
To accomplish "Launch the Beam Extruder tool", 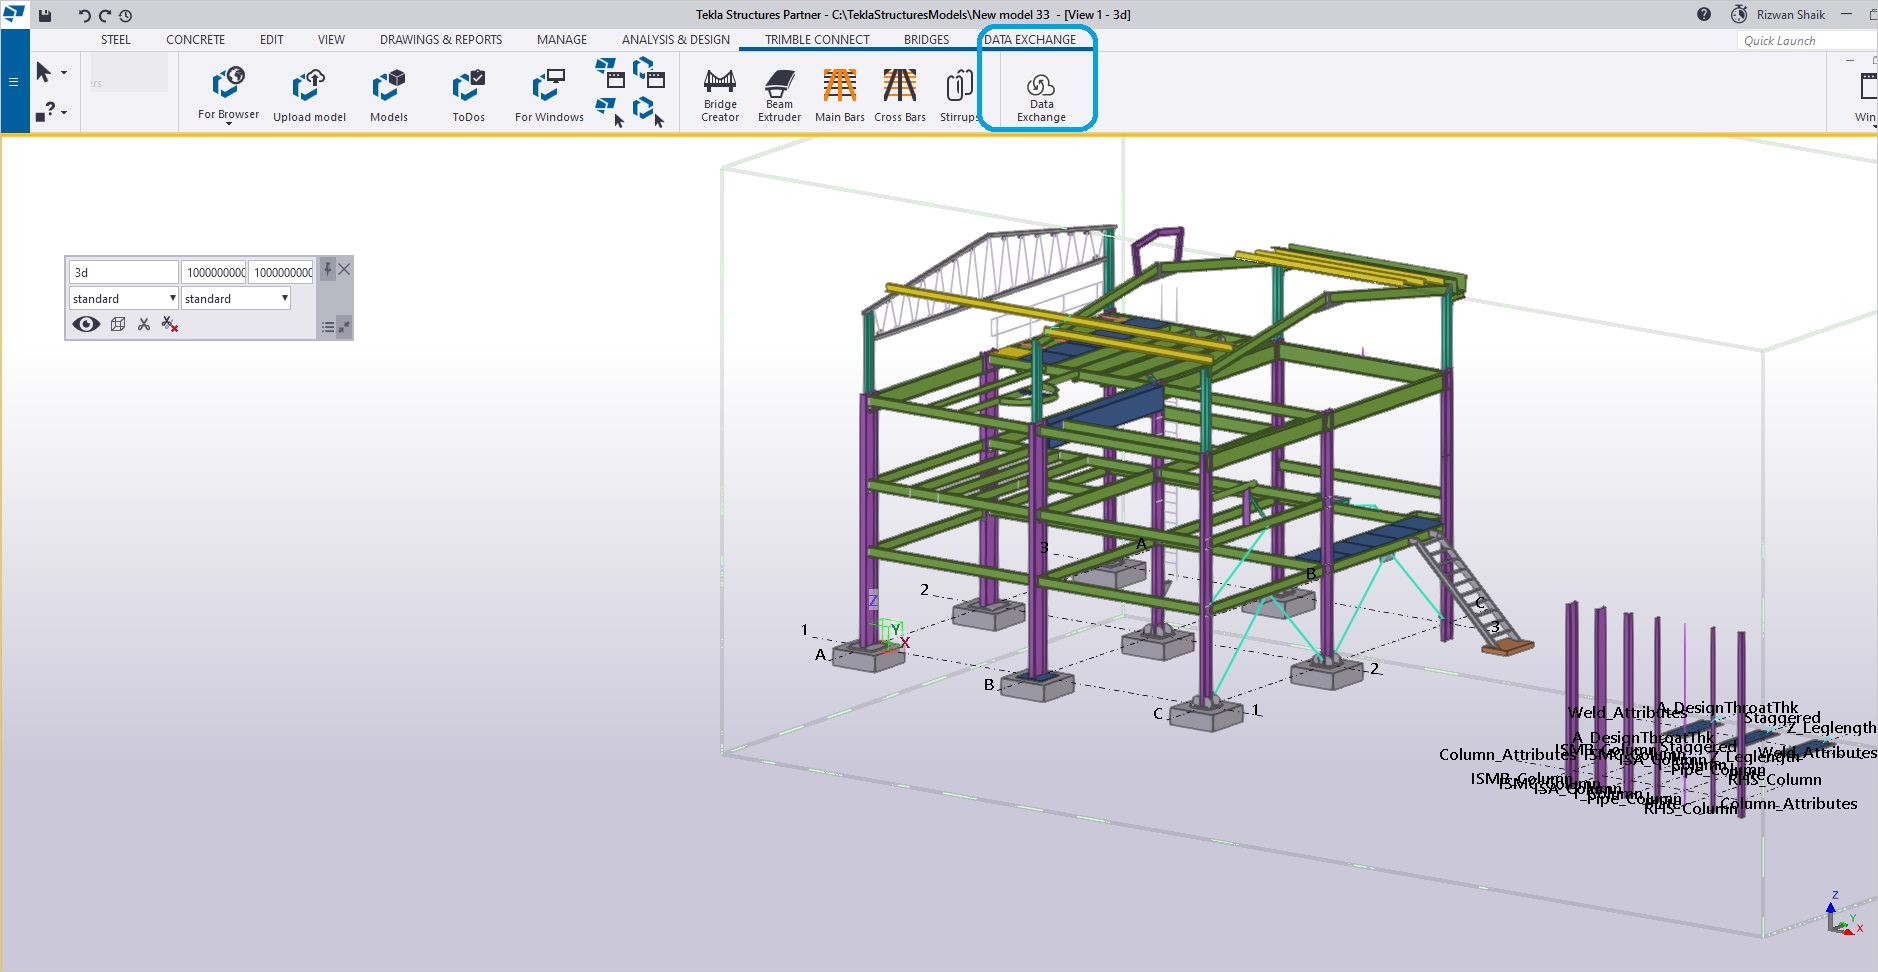I will (x=778, y=92).
